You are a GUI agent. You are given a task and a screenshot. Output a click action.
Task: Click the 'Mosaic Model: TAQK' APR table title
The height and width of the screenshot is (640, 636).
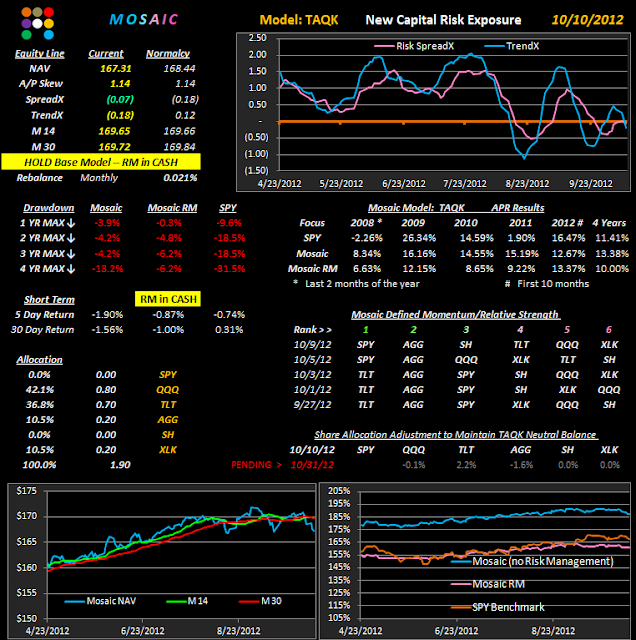pyautogui.click(x=416, y=208)
